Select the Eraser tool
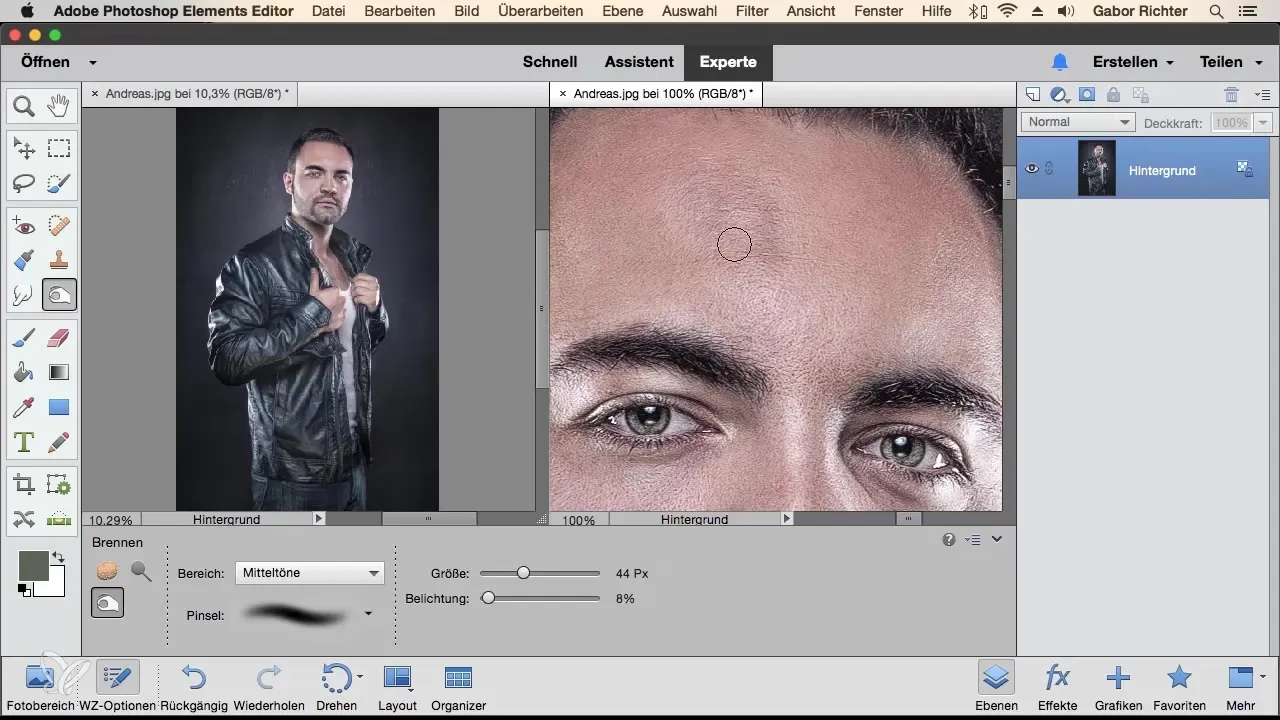1280x720 pixels. [59, 339]
